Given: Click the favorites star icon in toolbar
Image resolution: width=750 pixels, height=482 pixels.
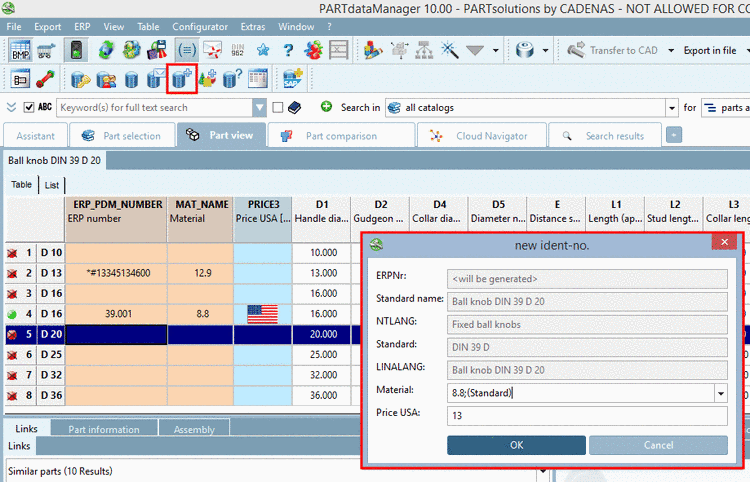Looking at the screenshot, I should click(263, 50).
